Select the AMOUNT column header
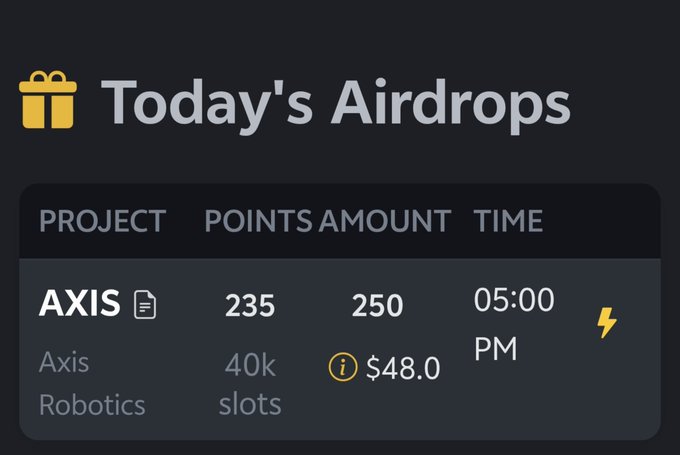Screen dimensions: 680x455 [x=385, y=221]
